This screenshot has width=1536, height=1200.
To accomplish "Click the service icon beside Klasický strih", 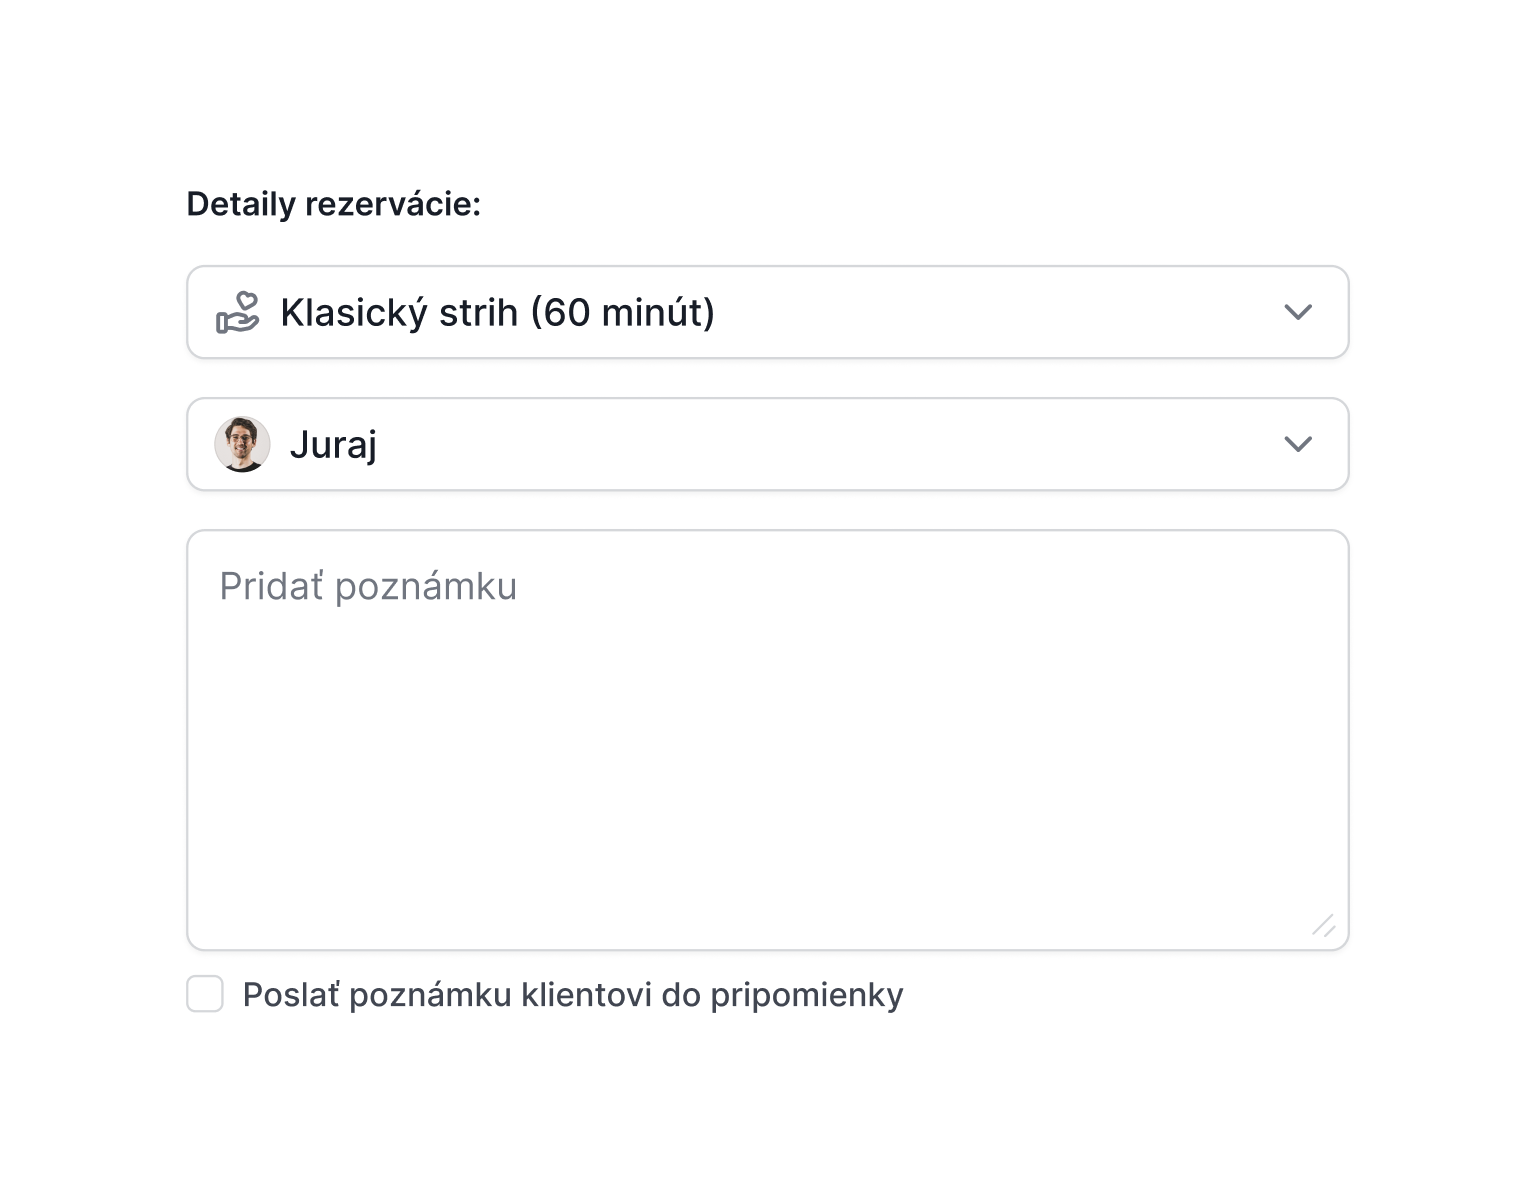I will [240, 312].
